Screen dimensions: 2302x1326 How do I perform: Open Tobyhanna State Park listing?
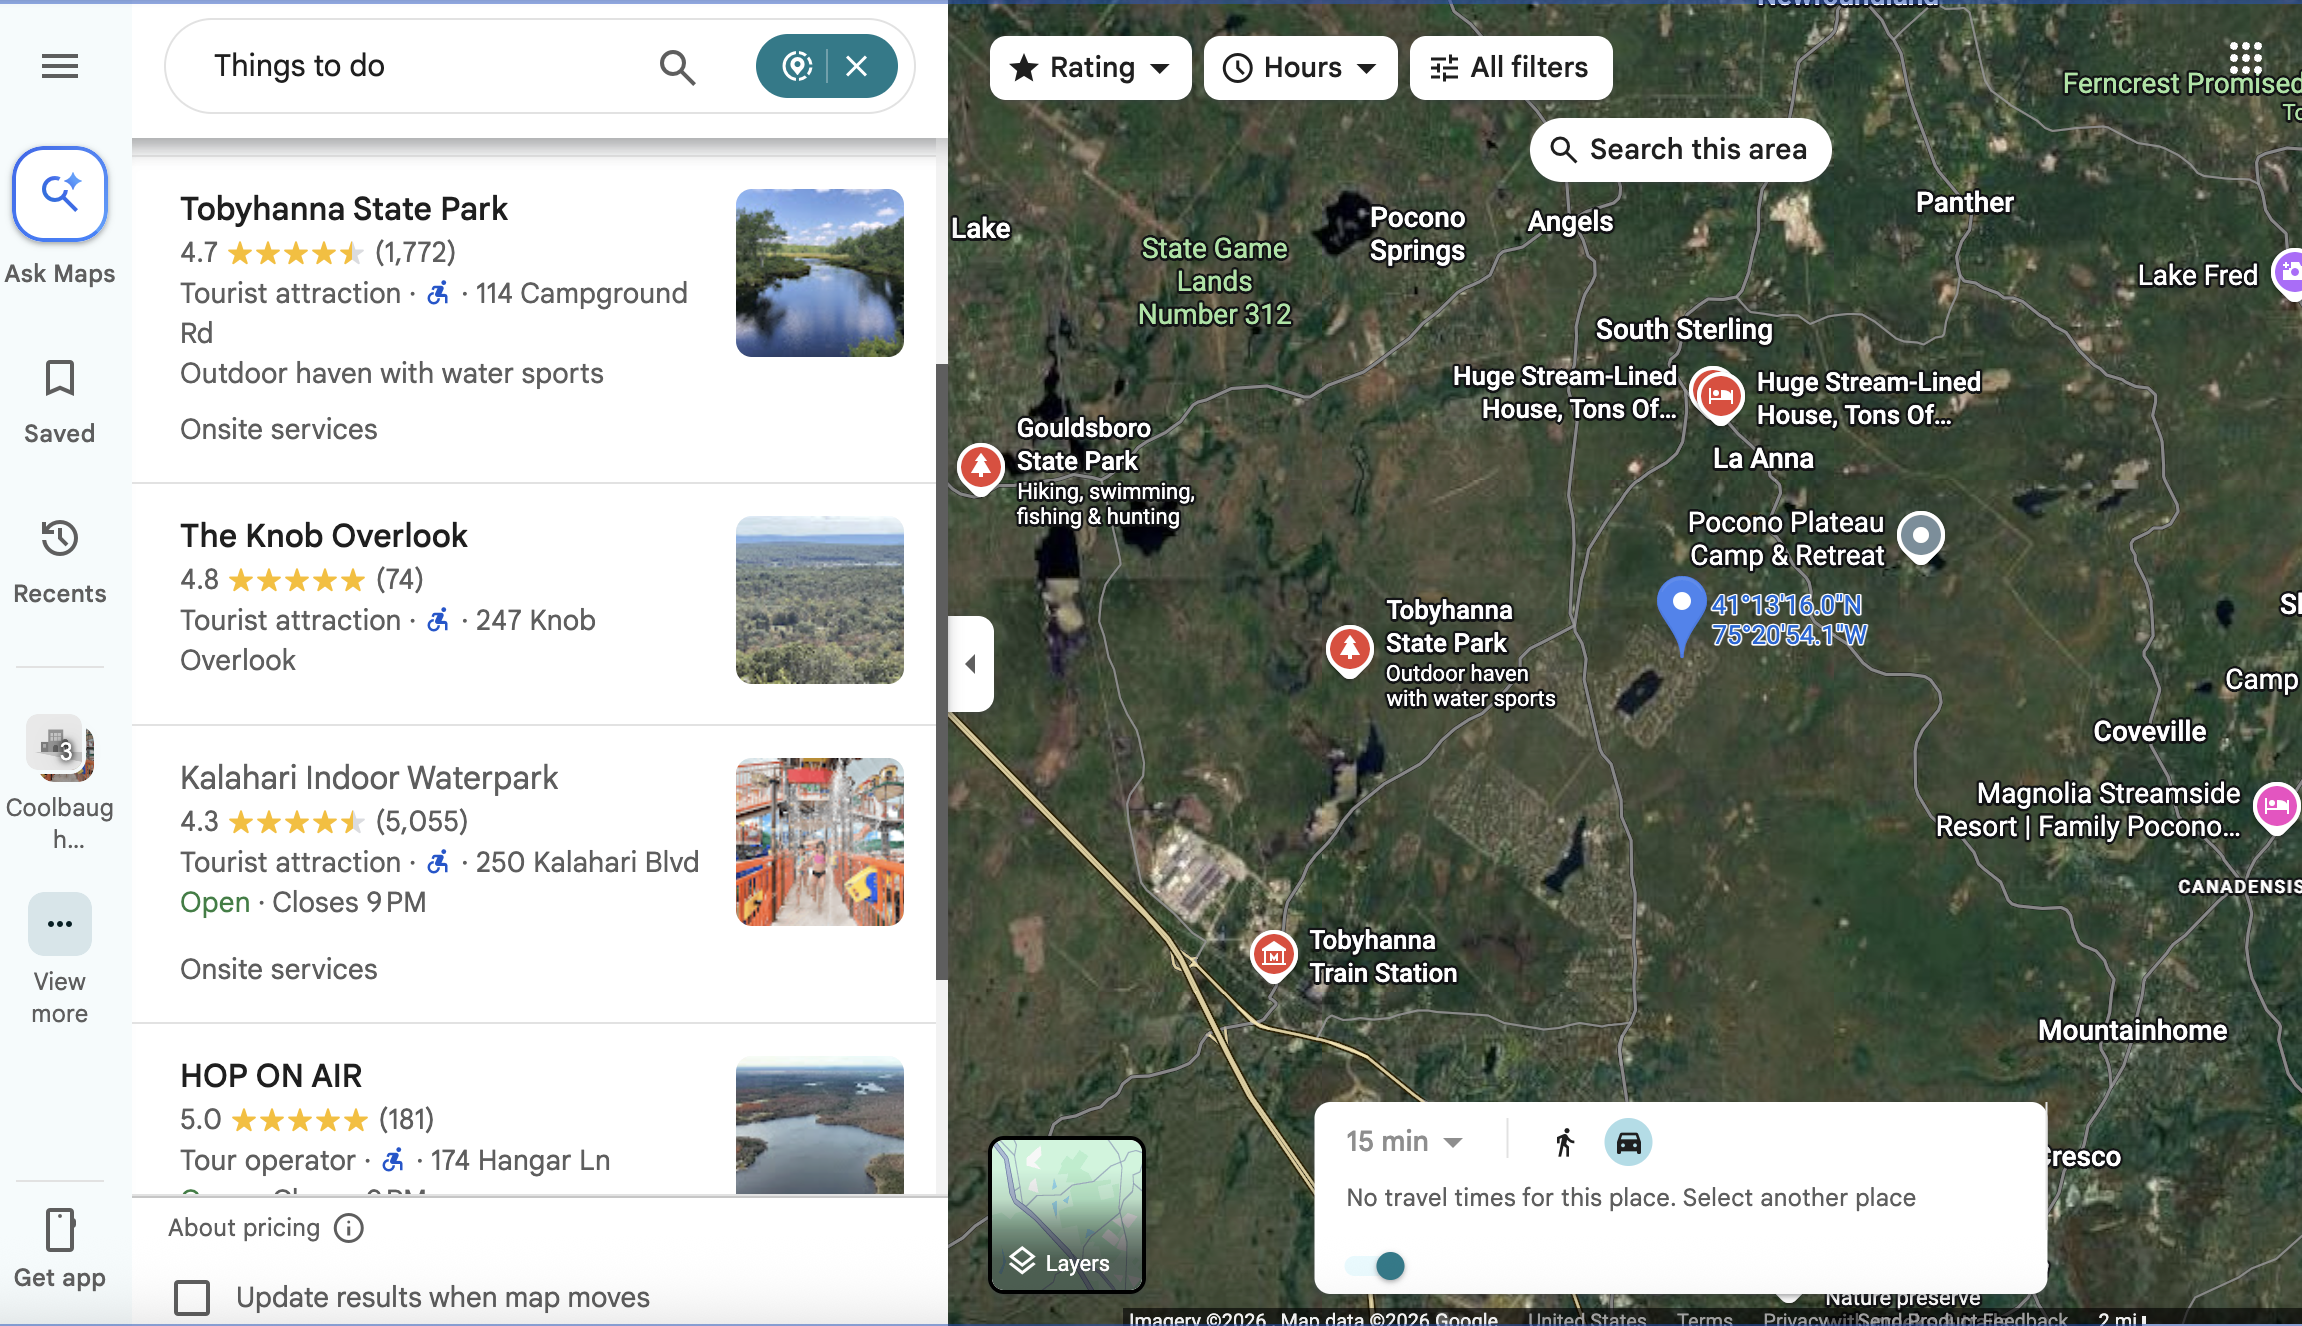coord(534,320)
